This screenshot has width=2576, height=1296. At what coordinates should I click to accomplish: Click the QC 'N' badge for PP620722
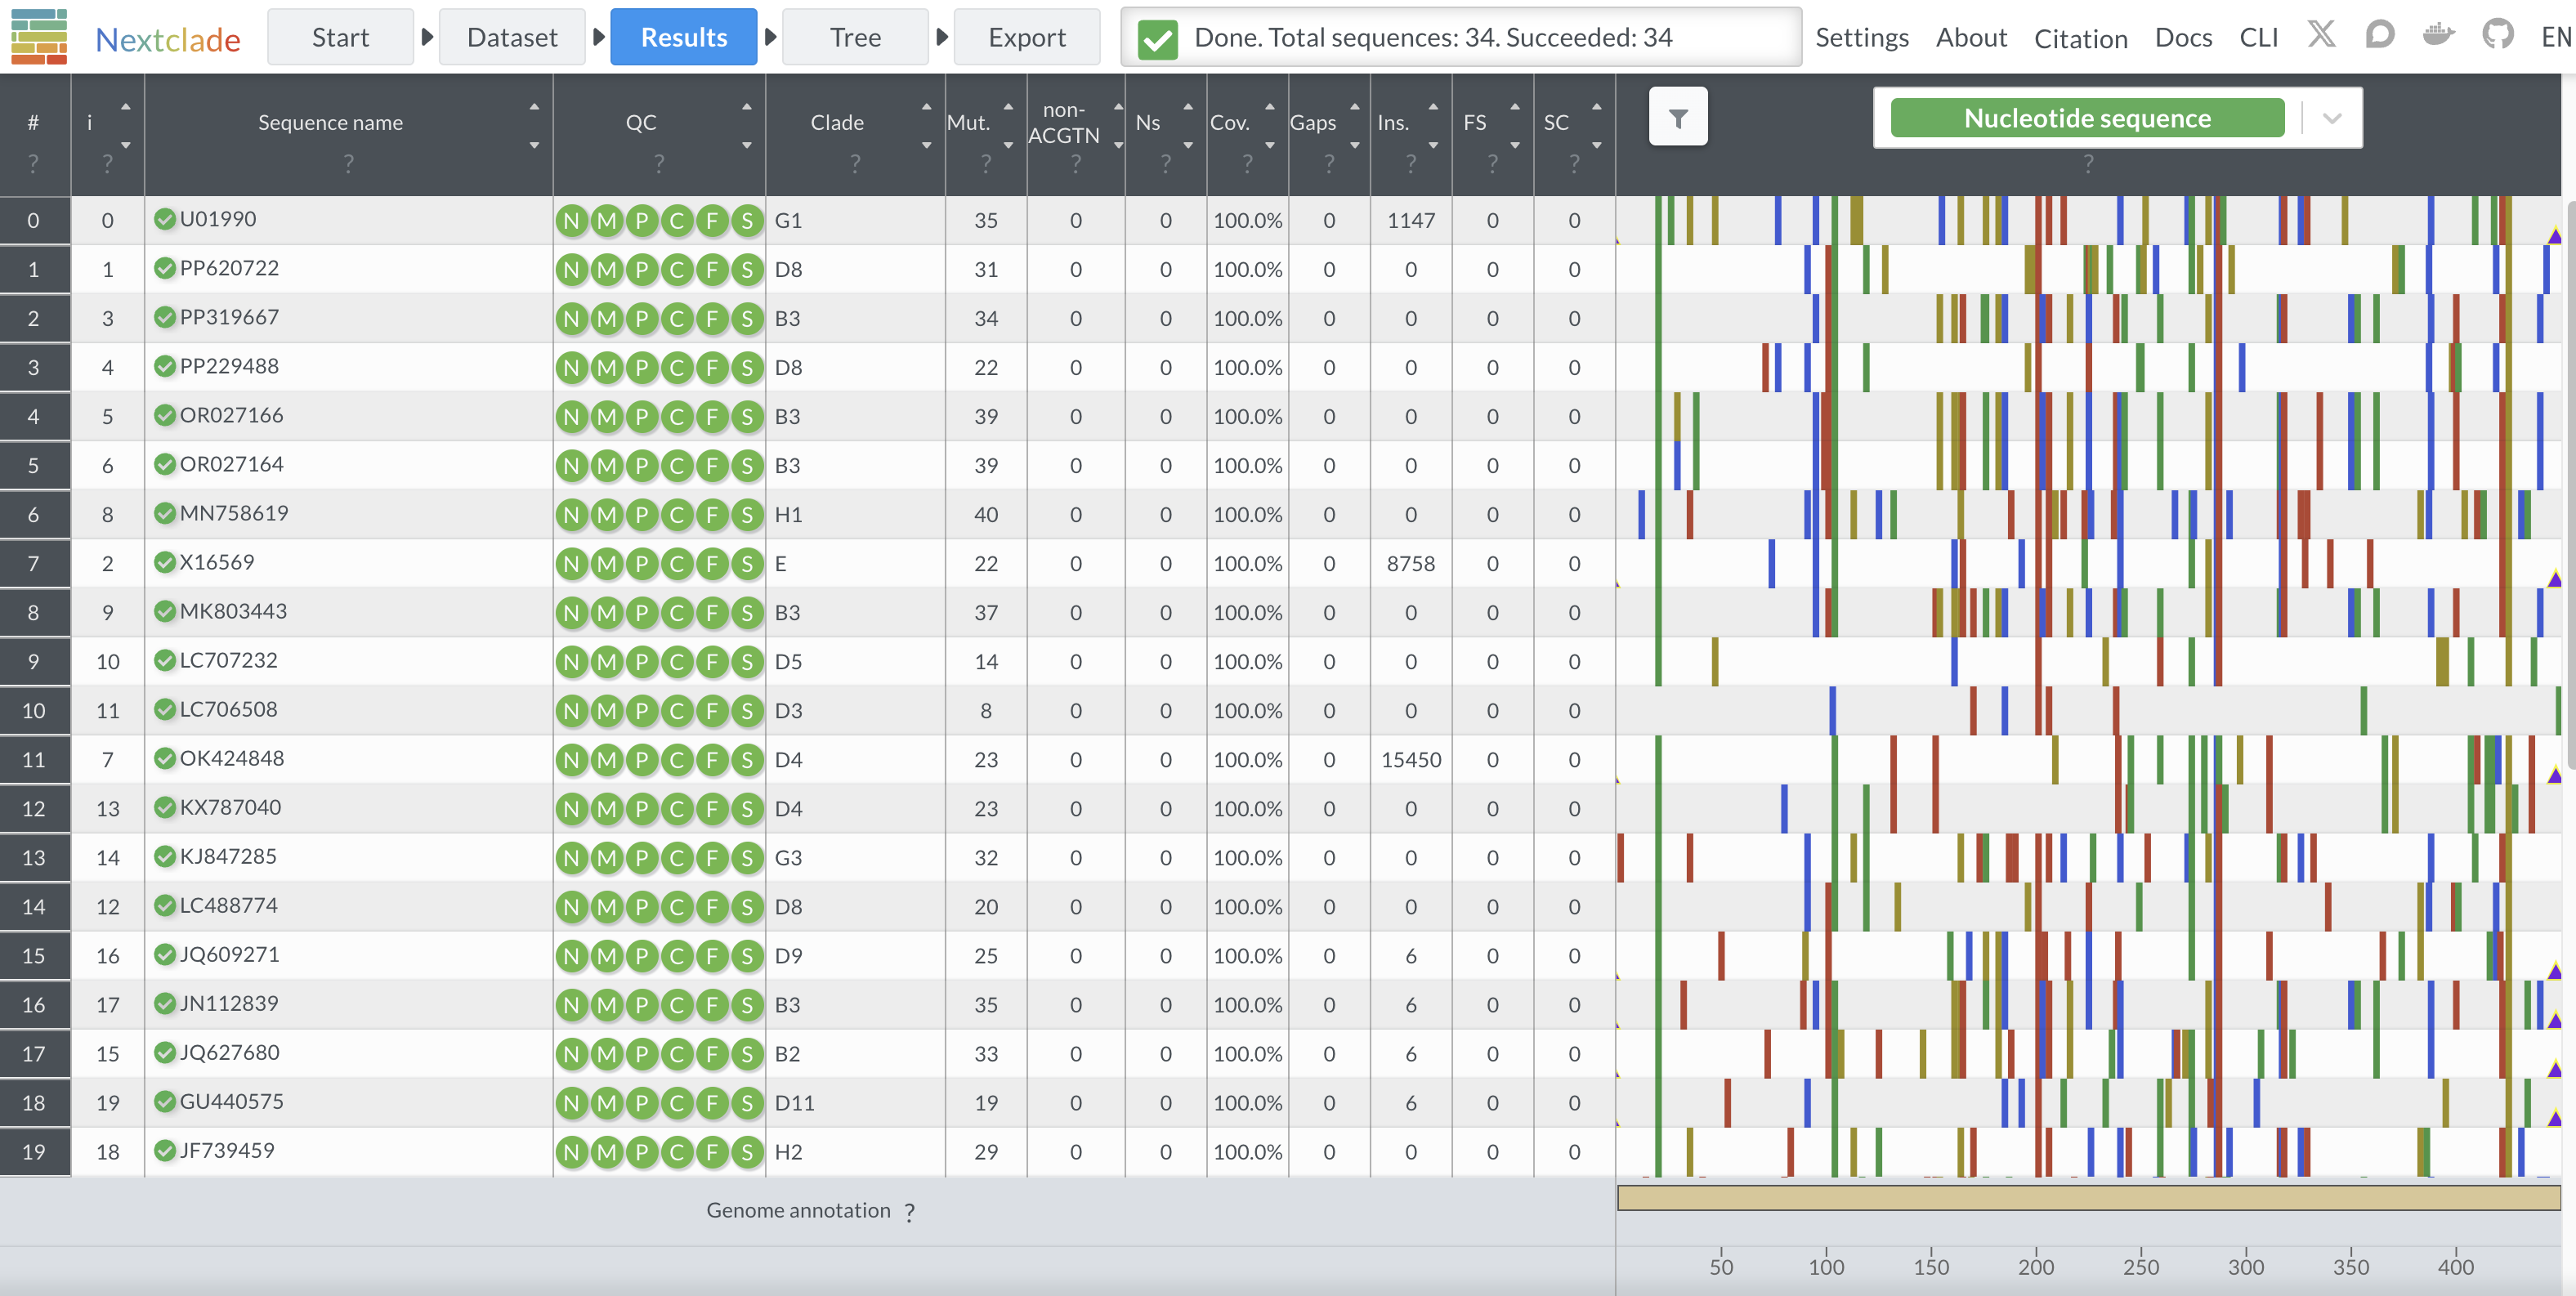click(571, 269)
